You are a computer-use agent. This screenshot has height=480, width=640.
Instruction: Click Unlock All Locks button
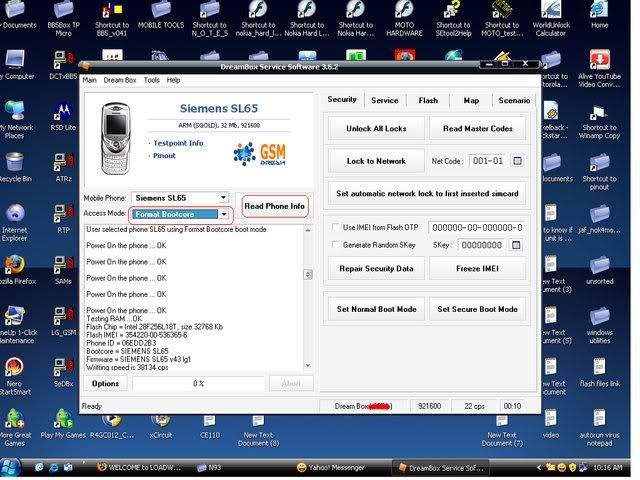coord(376,129)
